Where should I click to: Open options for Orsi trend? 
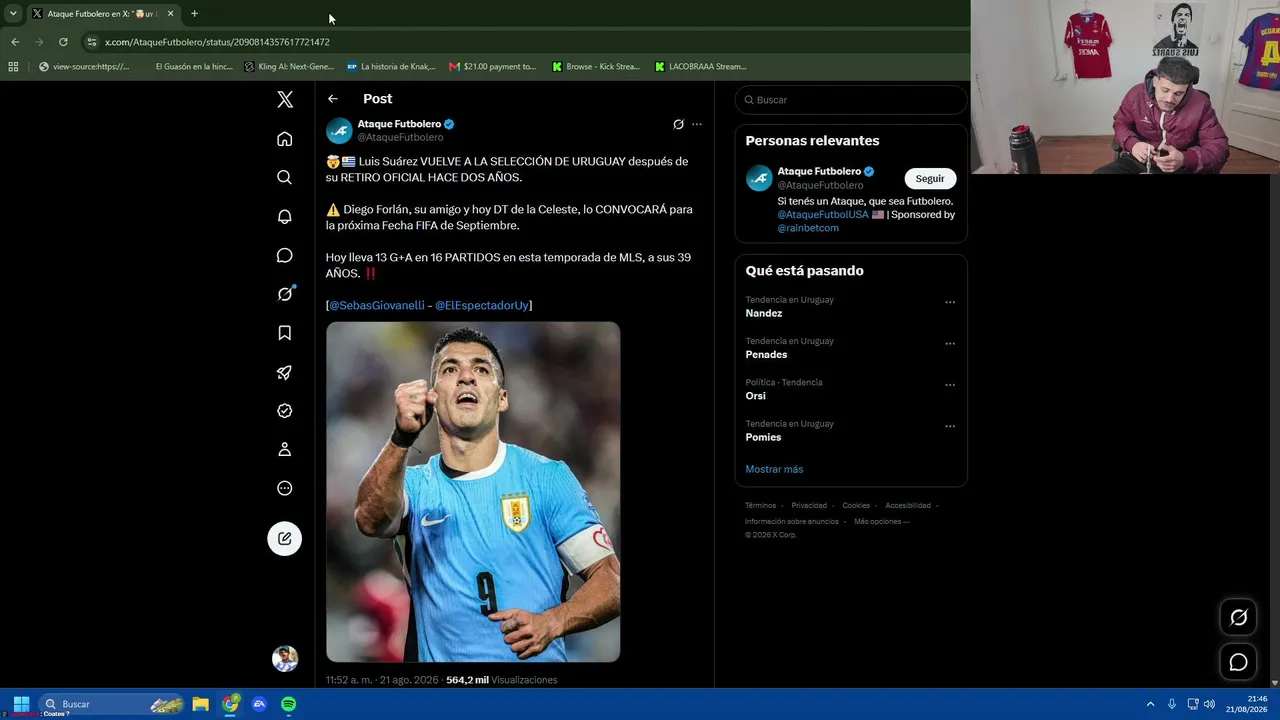click(950, 385)
